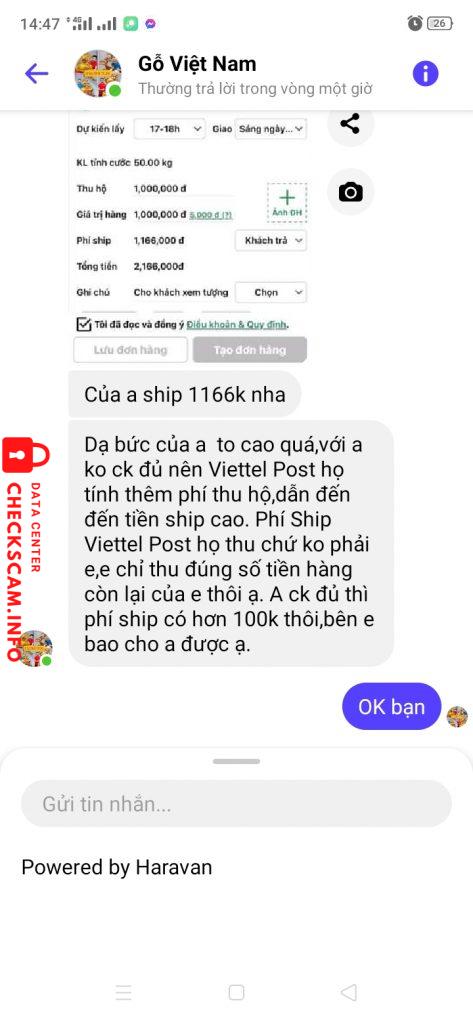Toggle the terms agreement checkbox

coord(83,324)
